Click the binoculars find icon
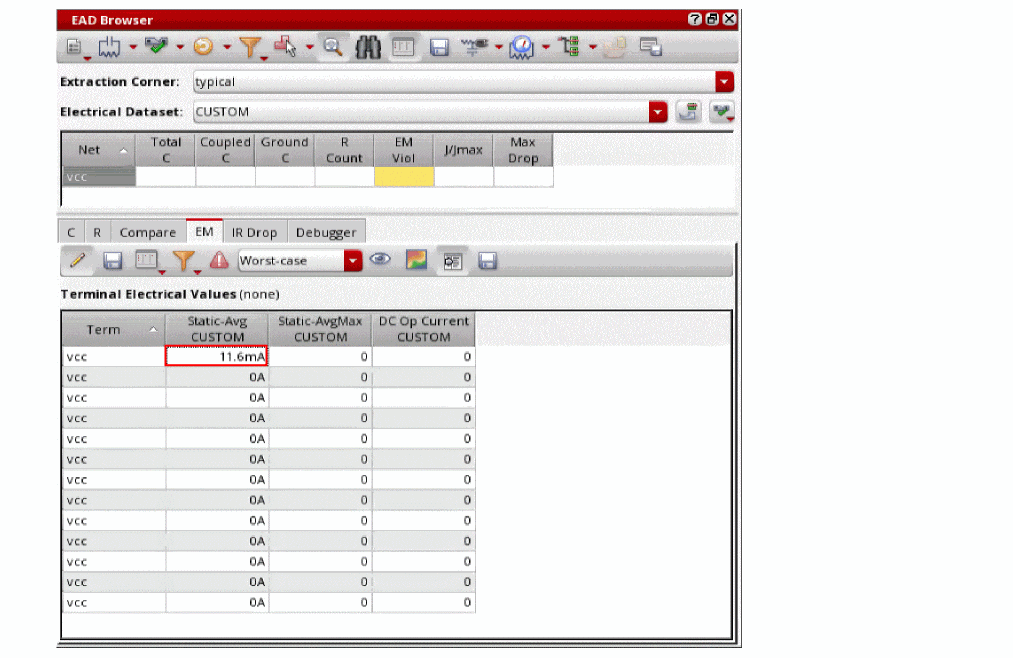This screenshot has width=1013, height=658. click(x=369, y=47)
